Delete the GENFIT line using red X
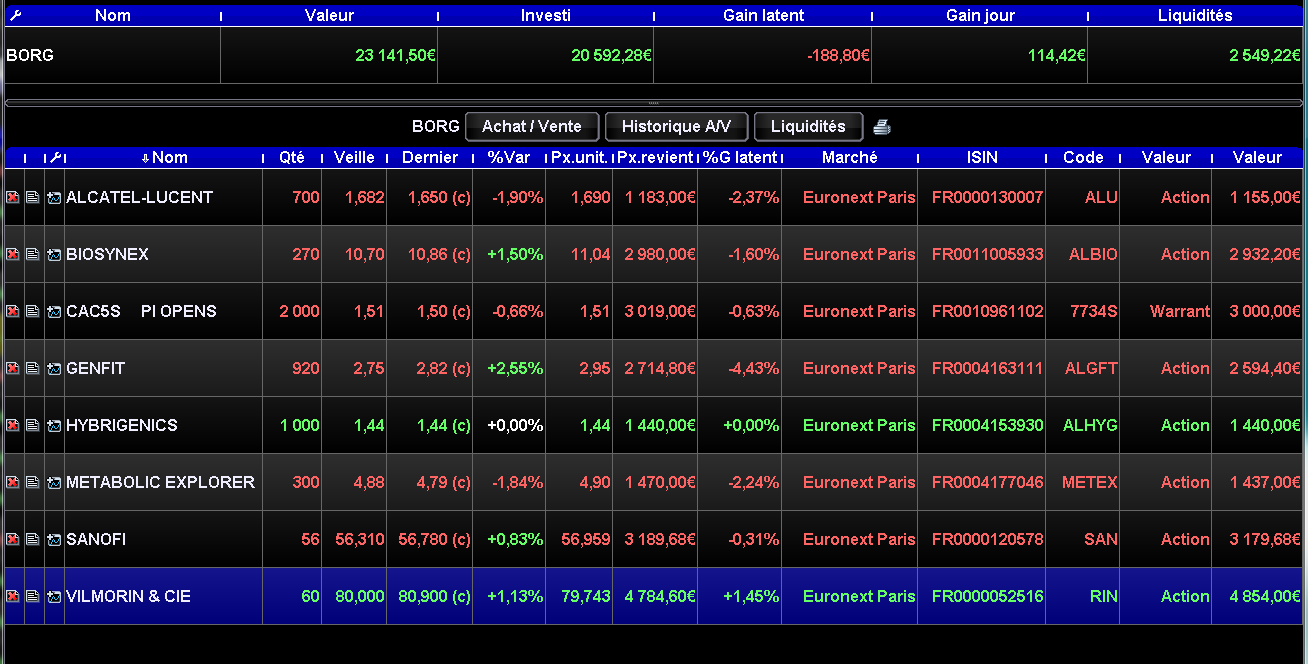This screenshot has height=664, width=1308. (x=12, y=369)
